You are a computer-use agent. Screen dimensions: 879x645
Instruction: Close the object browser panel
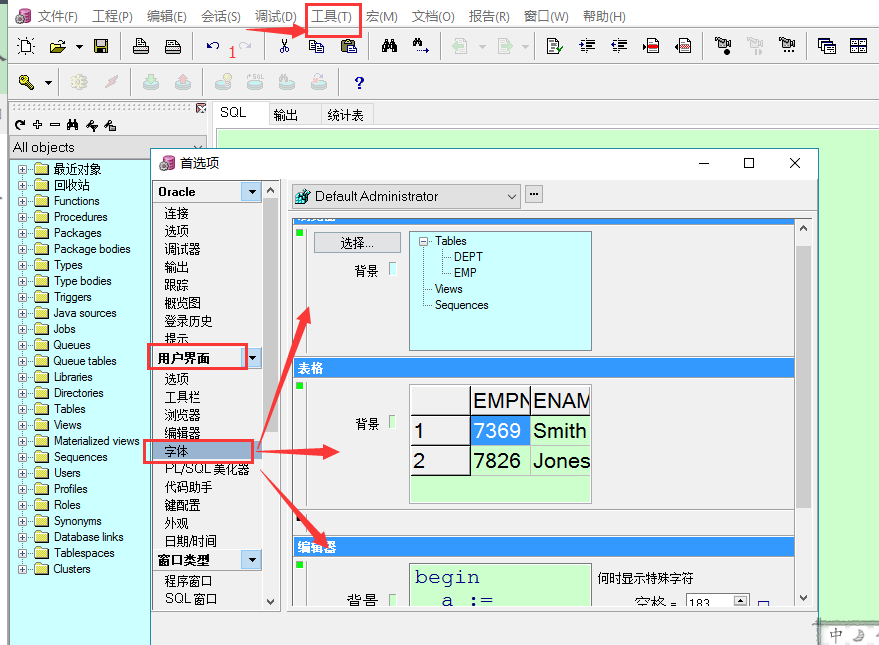(201, 108)
